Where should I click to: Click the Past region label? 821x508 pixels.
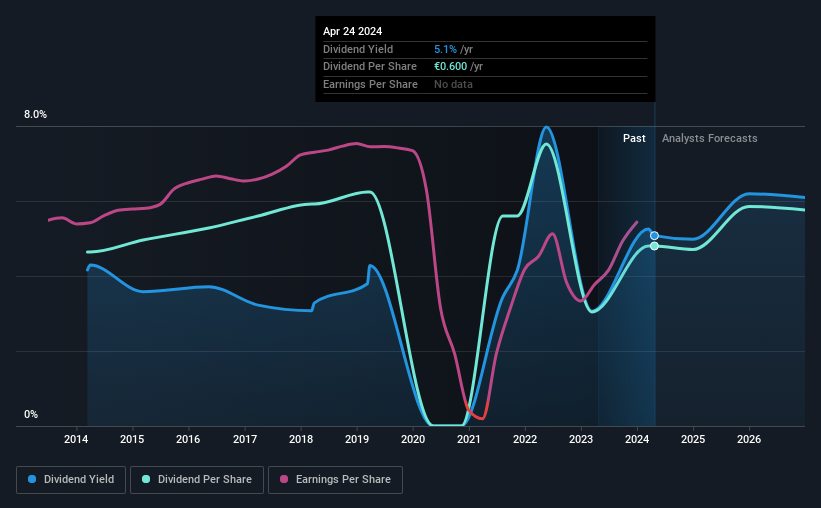pyautogui.click(x=634, y=138)
